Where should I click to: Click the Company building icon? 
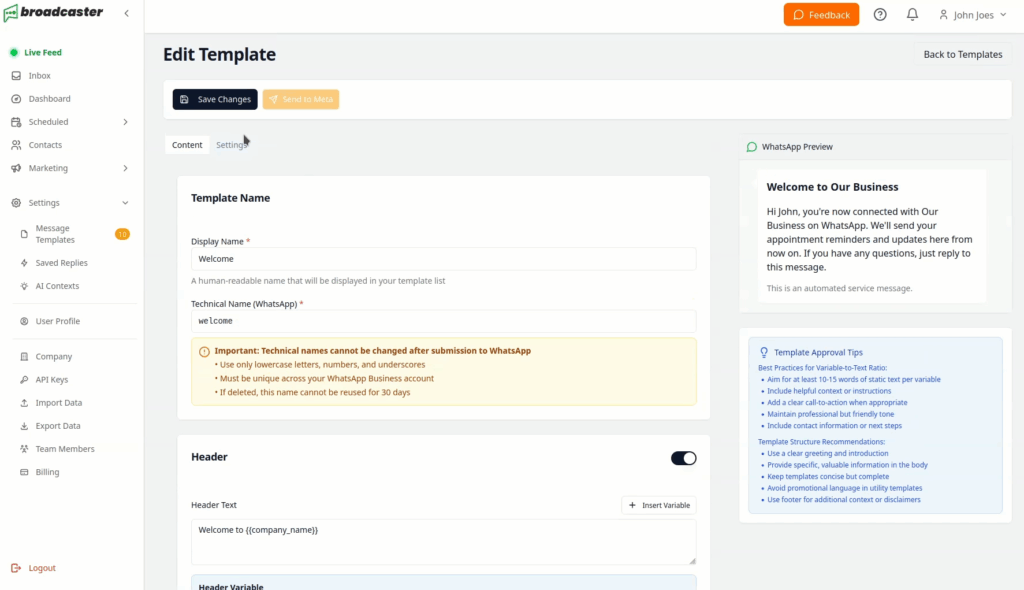(x=24, y=357)
